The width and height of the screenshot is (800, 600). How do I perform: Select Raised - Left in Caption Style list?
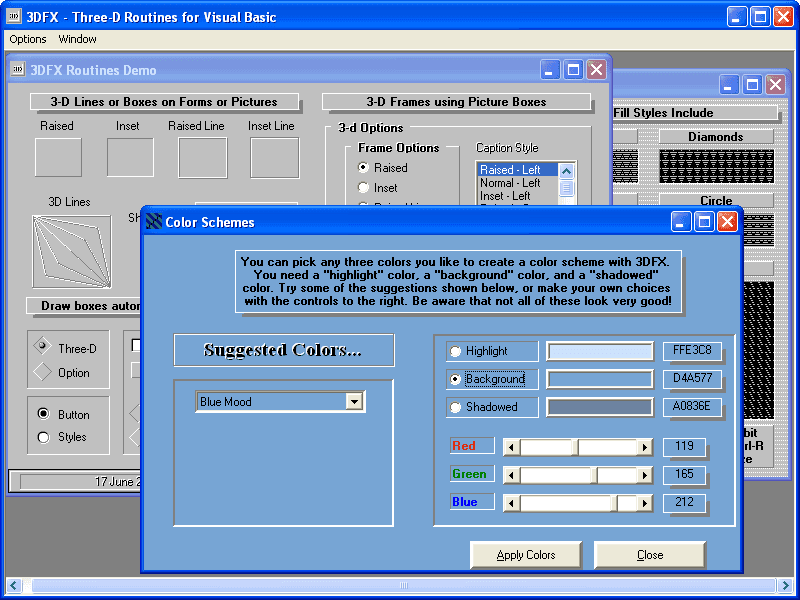[517, 170]
